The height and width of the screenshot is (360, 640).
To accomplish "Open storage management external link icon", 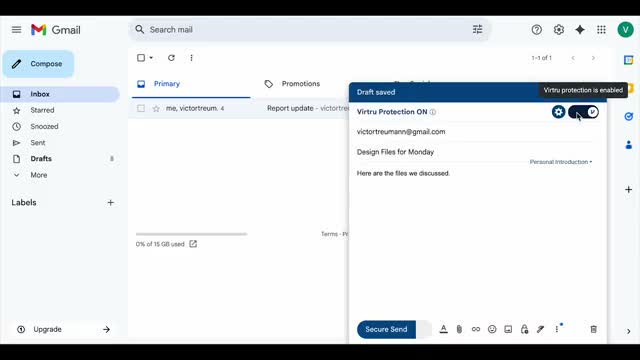I will point(193,244).
